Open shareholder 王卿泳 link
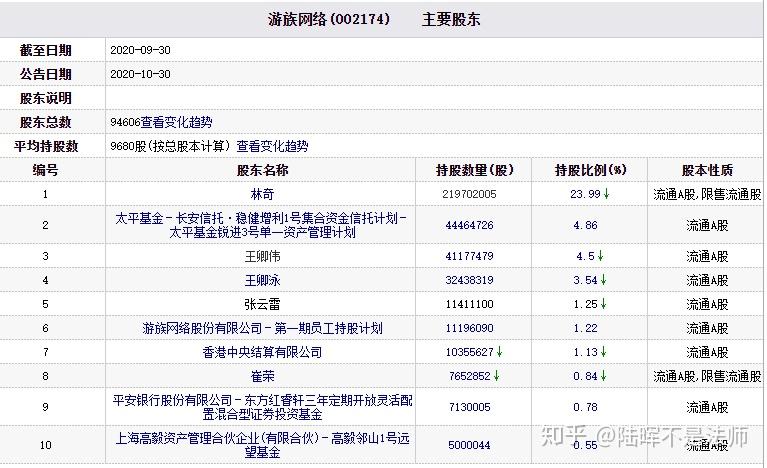 [x=262, y=280]
